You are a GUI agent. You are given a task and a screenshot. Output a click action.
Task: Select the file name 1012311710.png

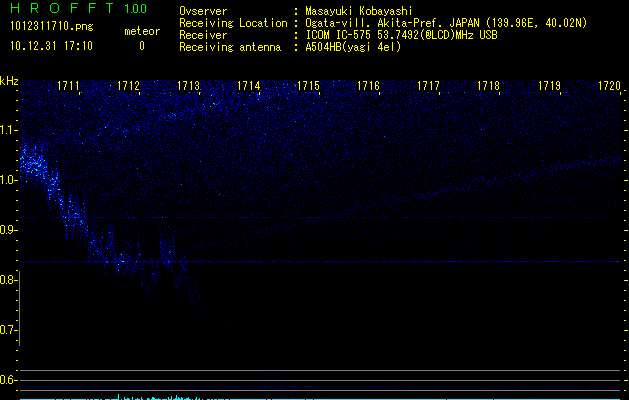(x=52, y=27)
